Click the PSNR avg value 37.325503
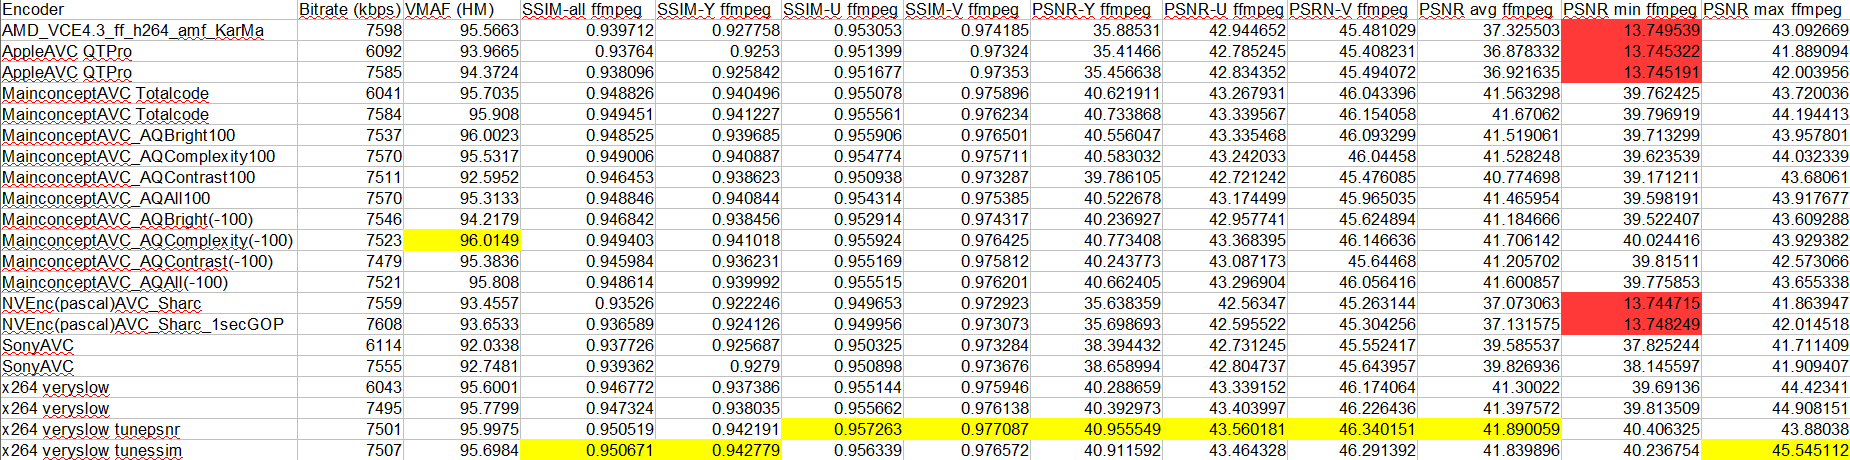 click(x=1490, y=31)
